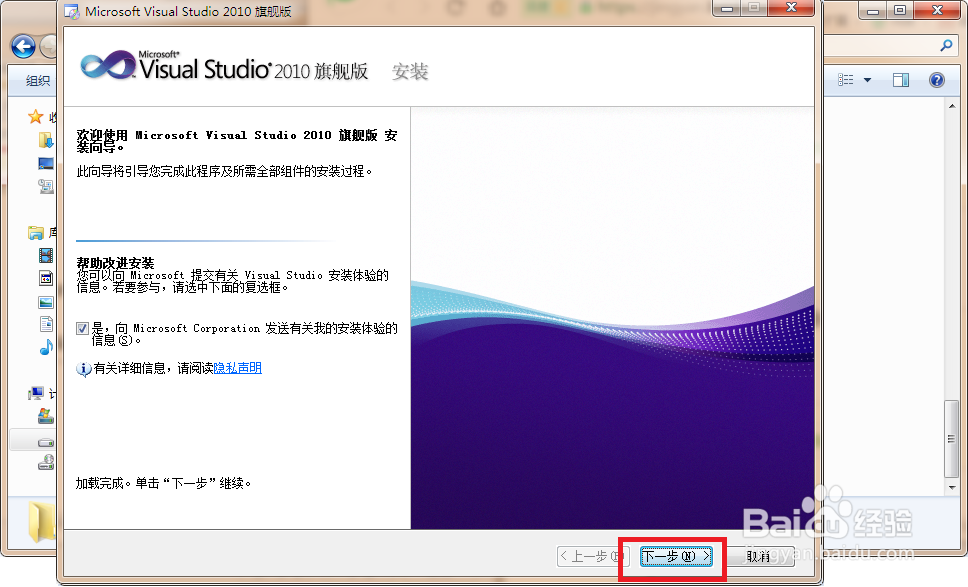Viewport: 968px width, 587px height.
Task: Uncheck the send setup experience to Microsoft checkbox
Action: 82,328
